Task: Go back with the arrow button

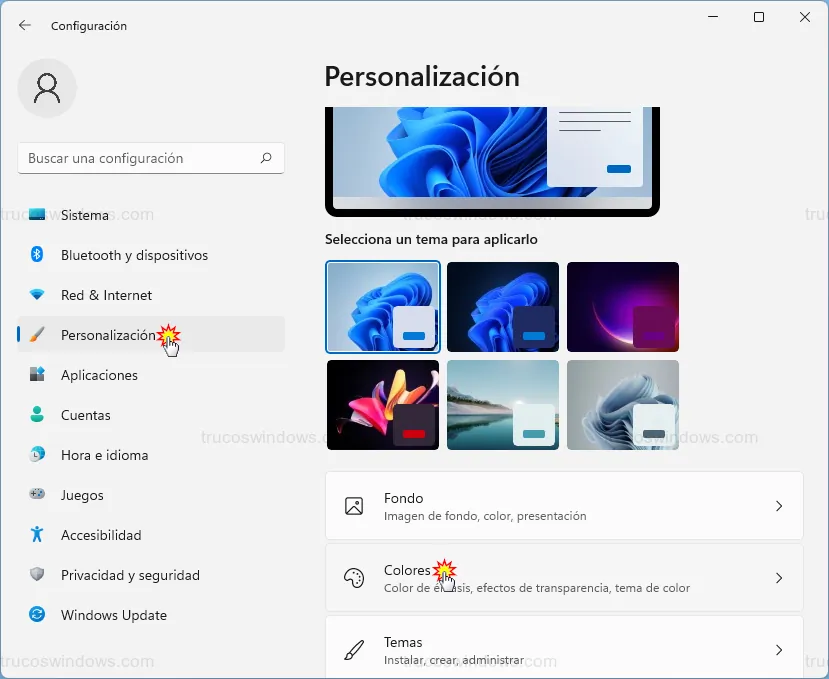Action: (25, 25)
